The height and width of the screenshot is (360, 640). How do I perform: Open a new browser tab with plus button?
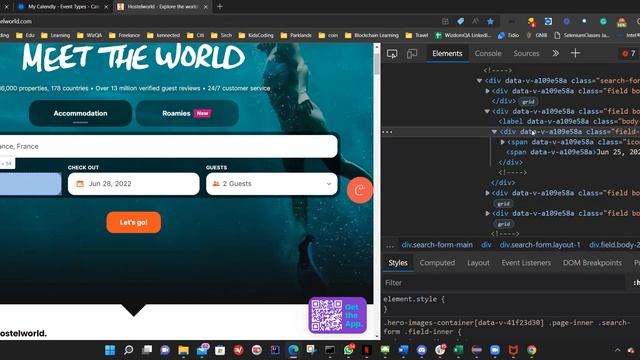220,7
